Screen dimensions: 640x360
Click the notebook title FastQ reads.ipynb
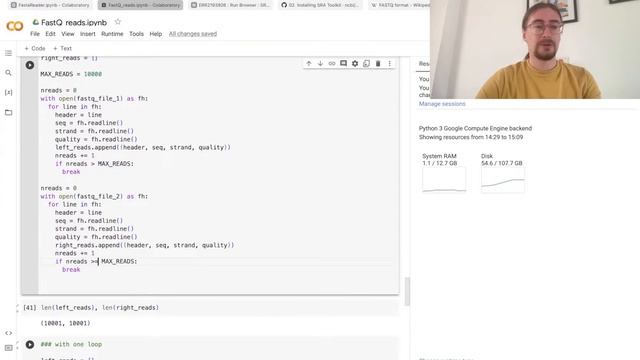[74, 22]
